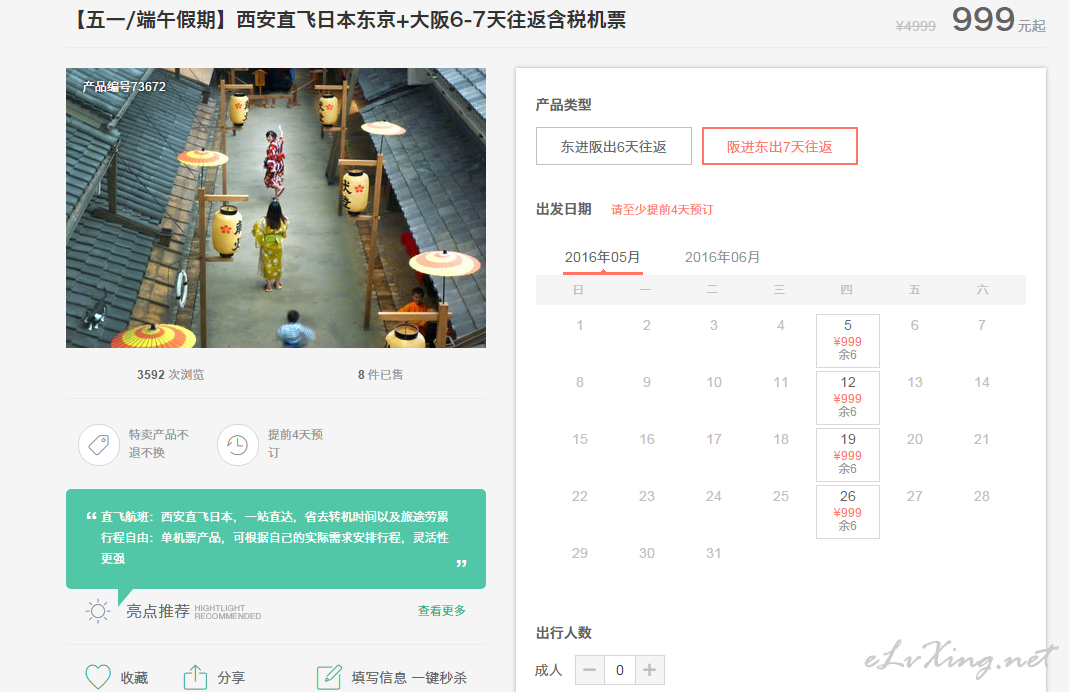Click 收藏 favorite label

tap(134, 678)
